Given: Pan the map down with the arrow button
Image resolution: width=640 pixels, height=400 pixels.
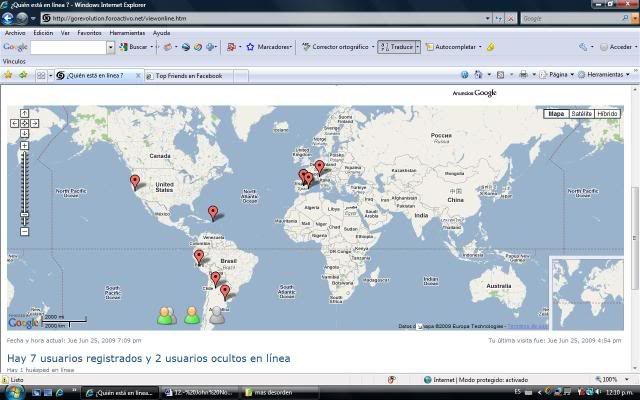Looking at the screenshot, I should pos(24,133).
